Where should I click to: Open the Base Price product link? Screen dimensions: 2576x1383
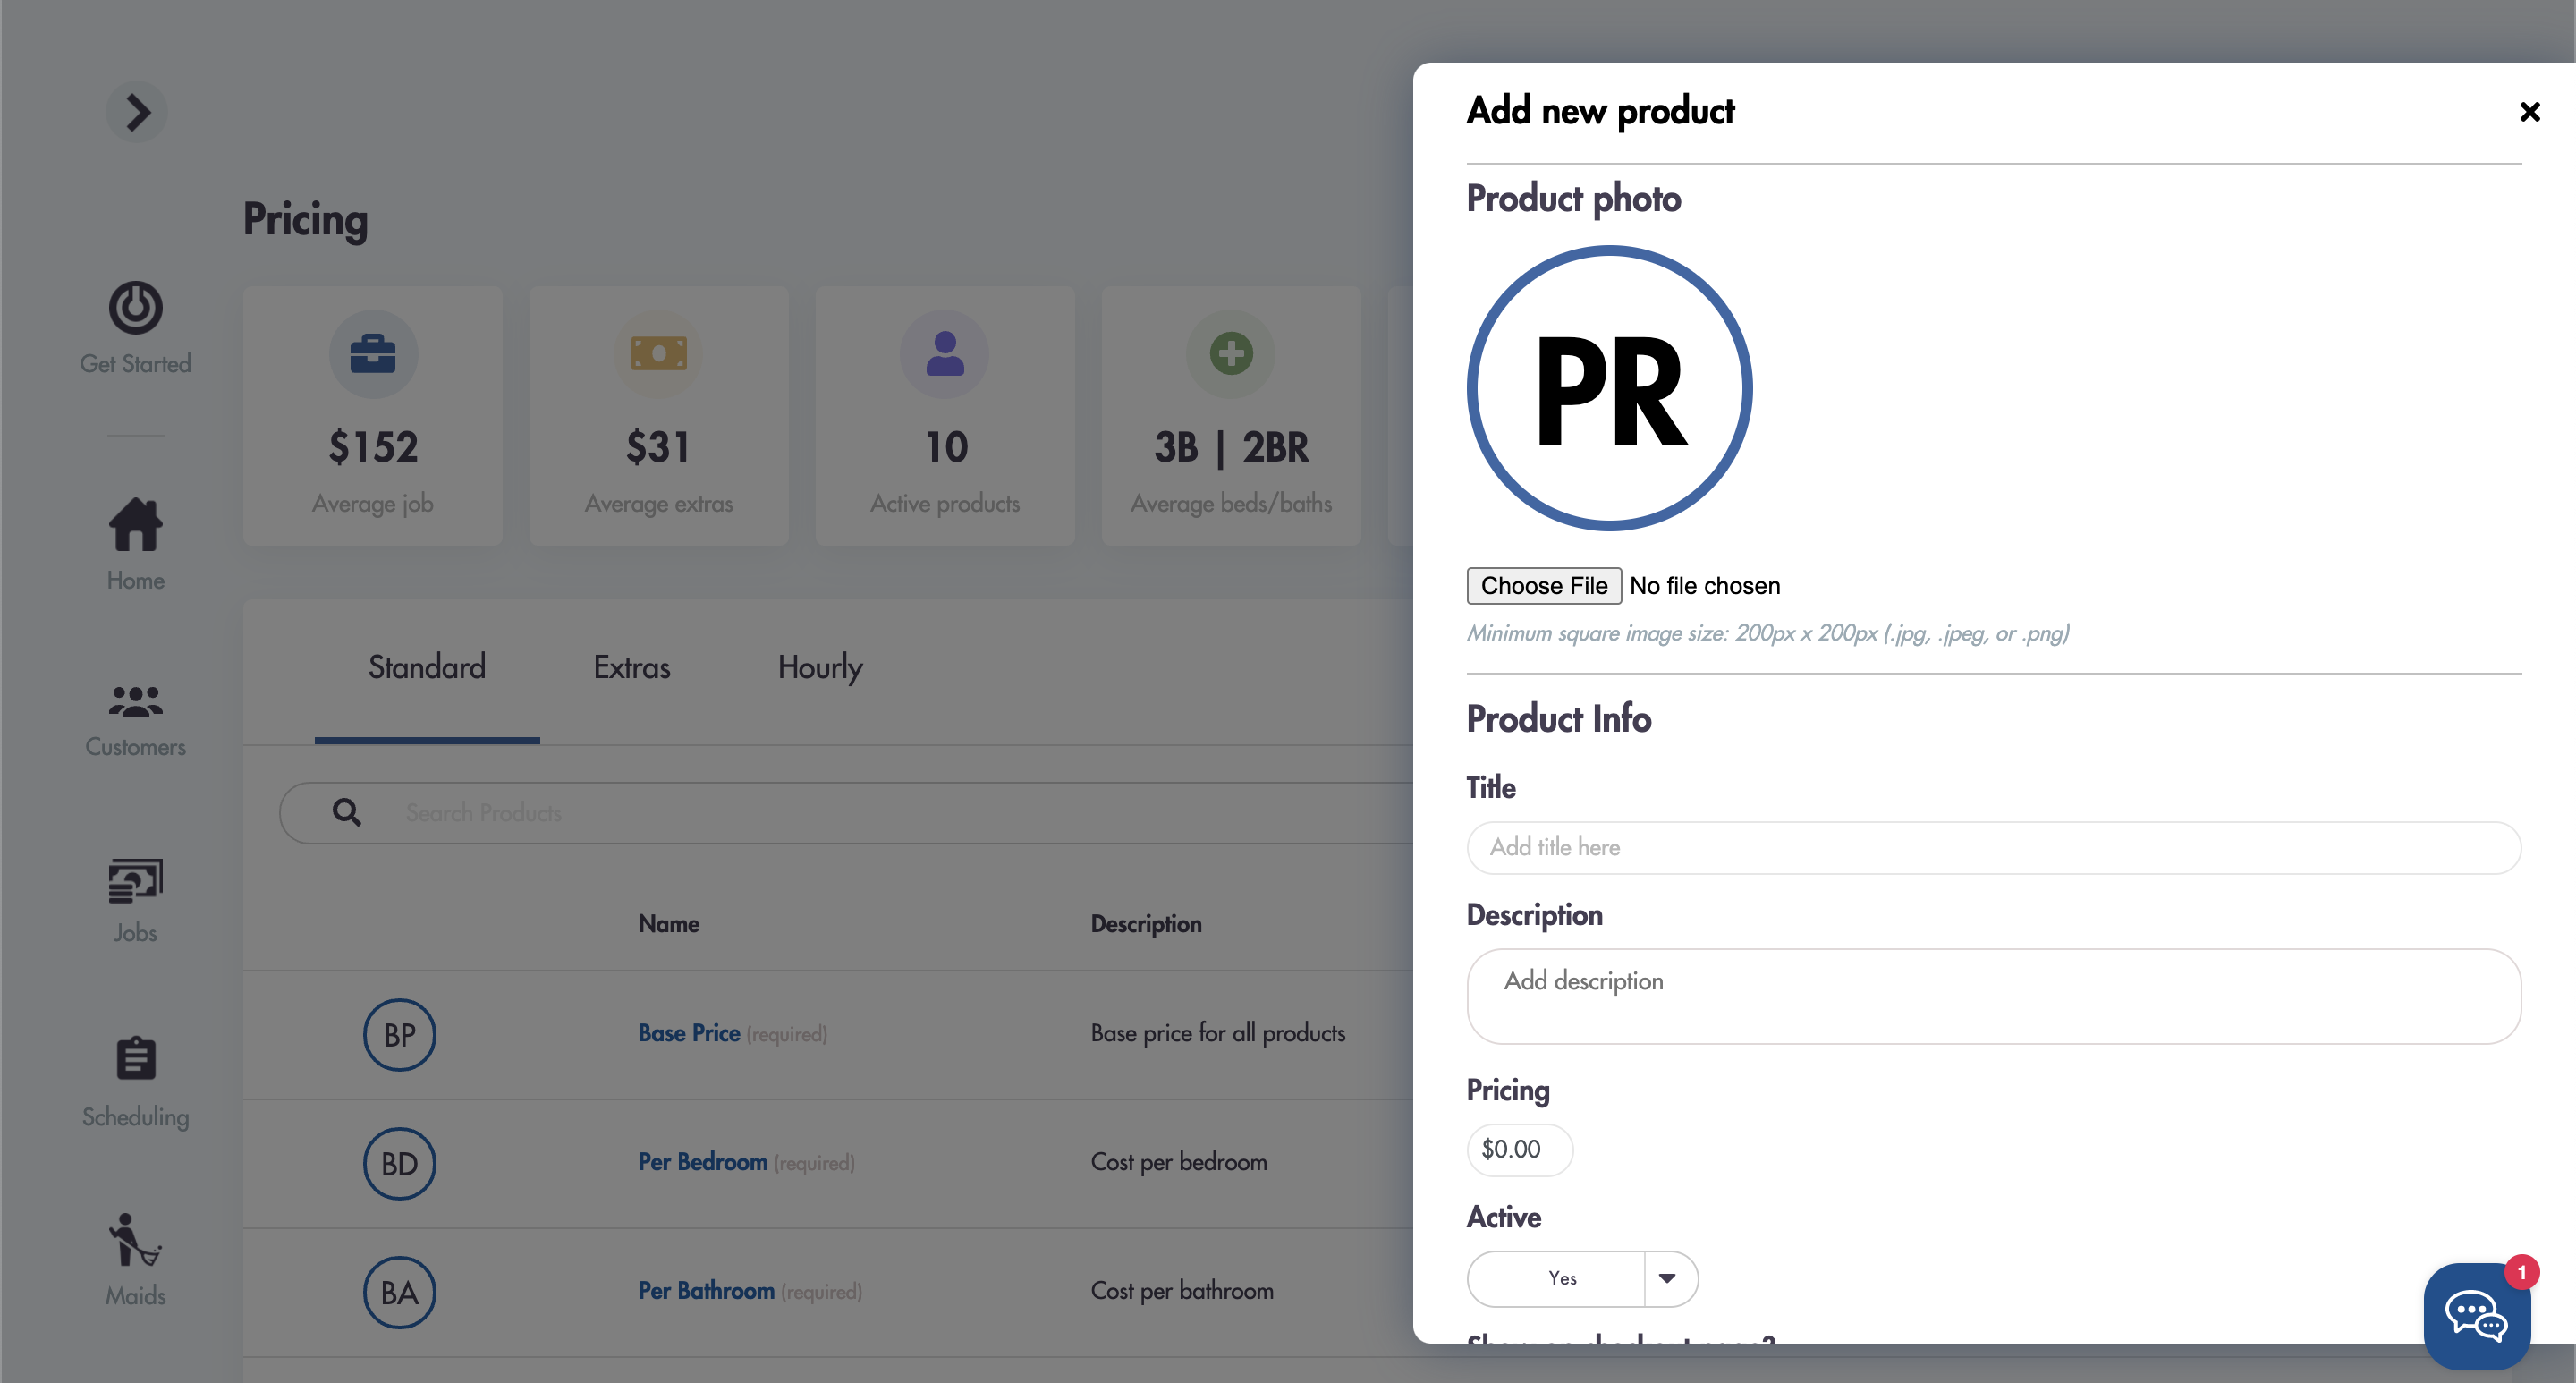(689, 1033)
